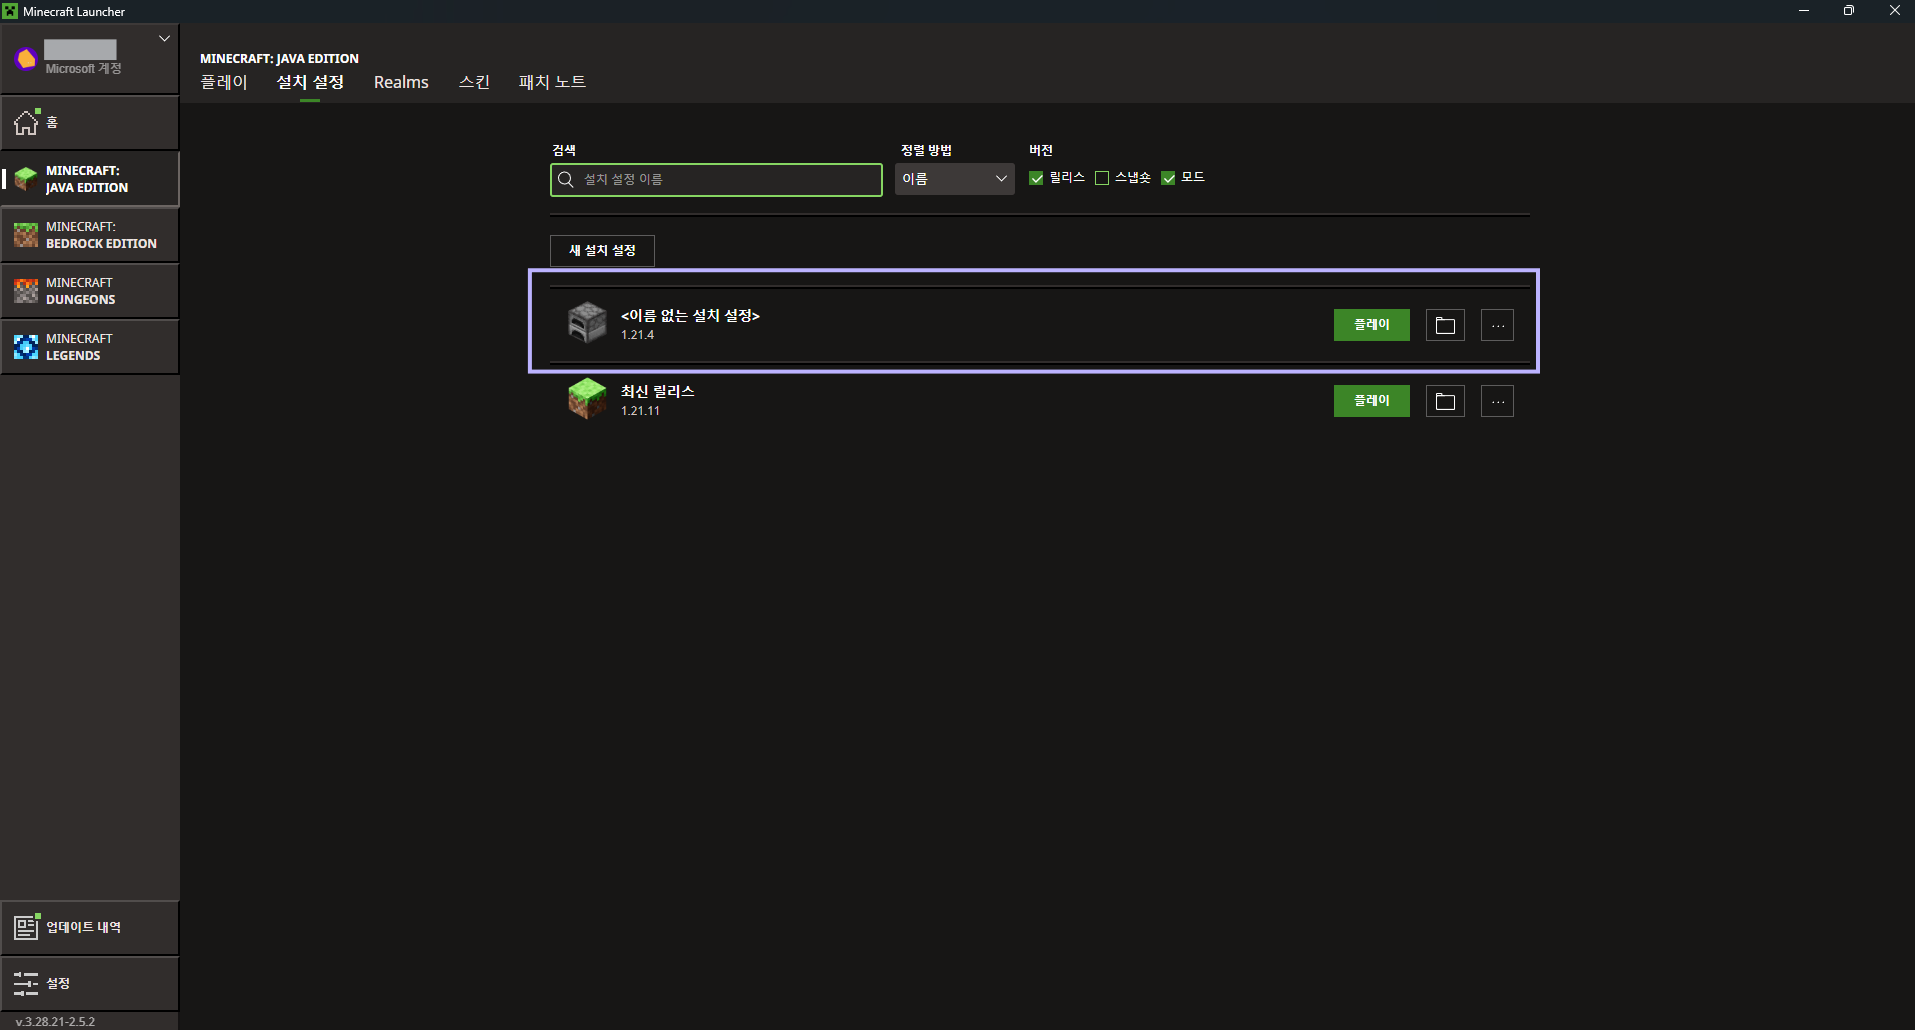Viewport: 1915px width, 1030px height.
Task: Close the Minecraft Launcher window
Action: coord(1894,11)
